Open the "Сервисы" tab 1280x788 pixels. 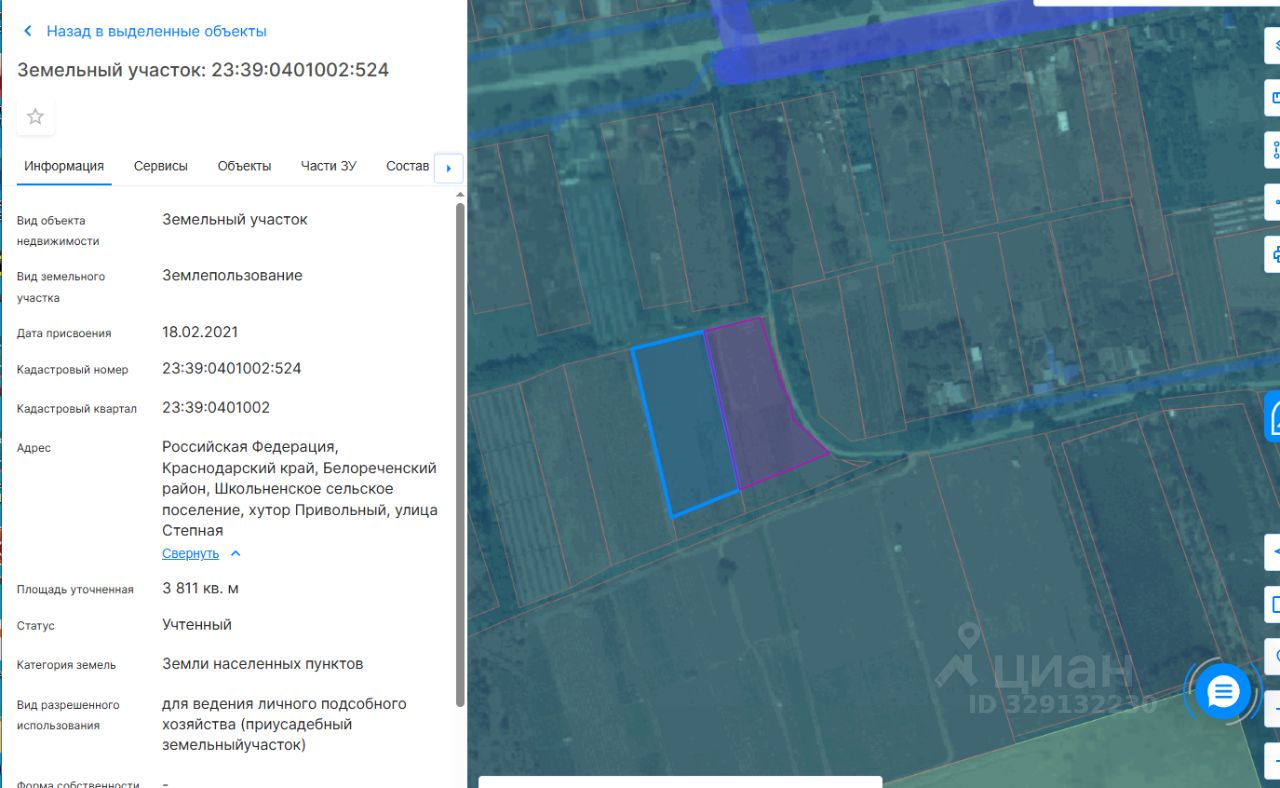click(x=161, y=166)
